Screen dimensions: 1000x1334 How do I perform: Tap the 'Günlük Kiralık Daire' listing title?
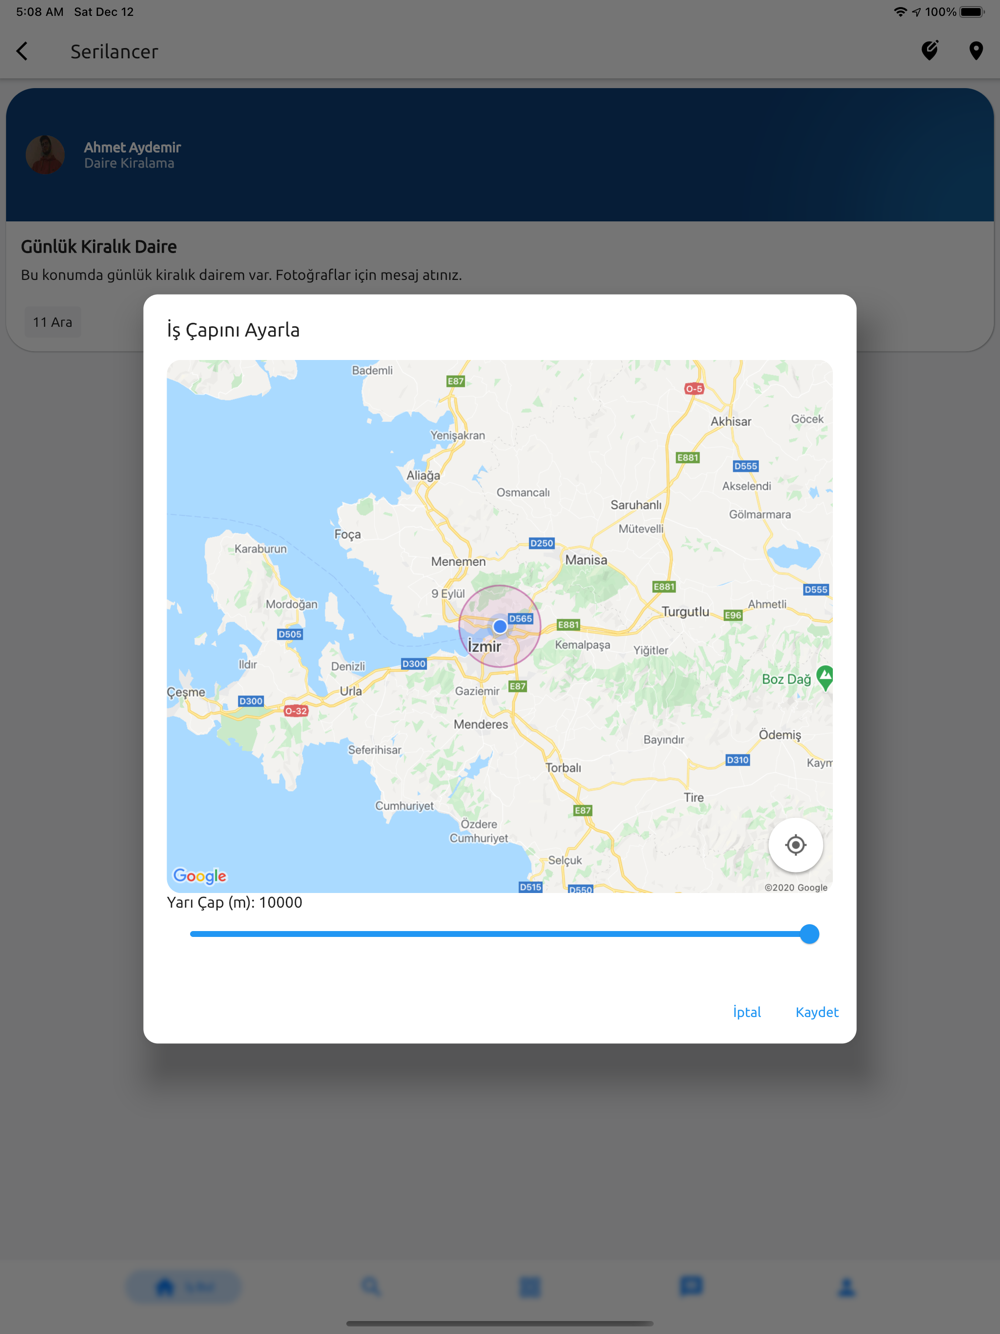99,247
